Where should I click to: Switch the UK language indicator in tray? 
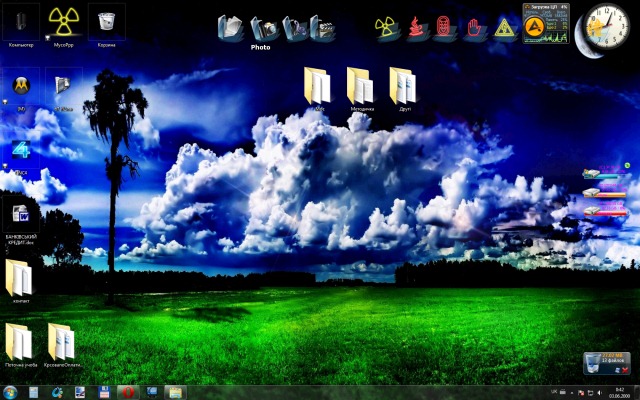[554, 391]
